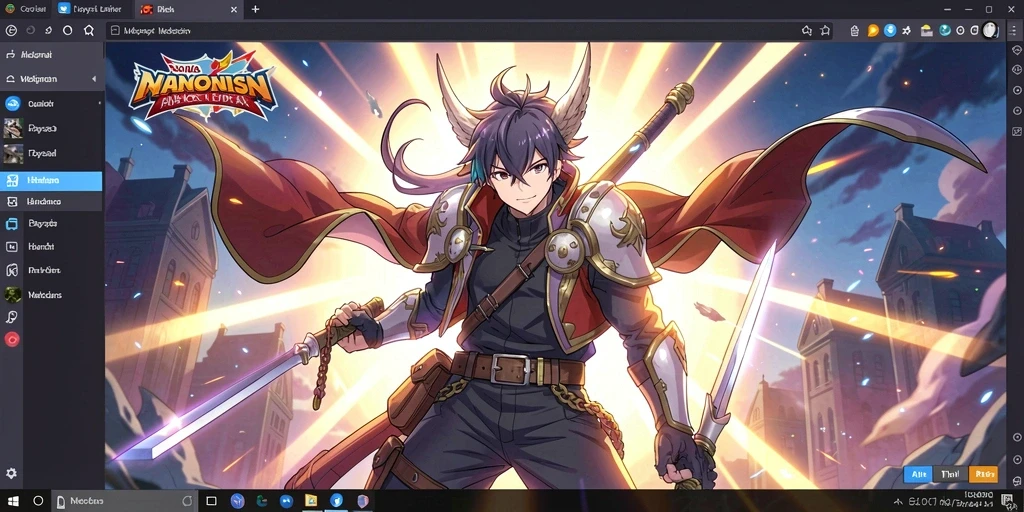Image resolution: width=1024 pixels, height=512 pixels.
Task: Open a new tab with plus button
Action: pyautogui.click(x=255, y=9)
